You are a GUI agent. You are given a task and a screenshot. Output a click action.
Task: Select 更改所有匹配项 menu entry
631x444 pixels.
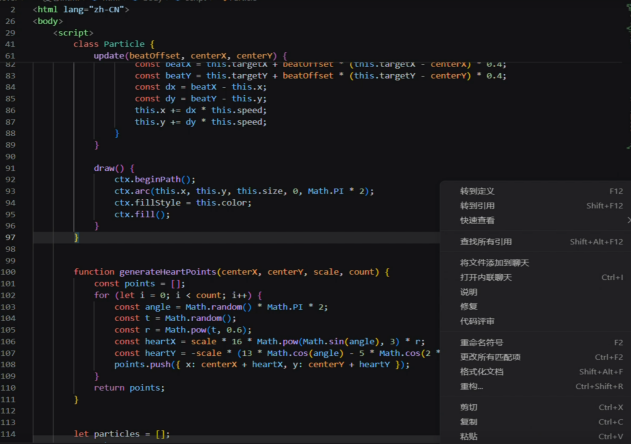(x=536, y=357)
